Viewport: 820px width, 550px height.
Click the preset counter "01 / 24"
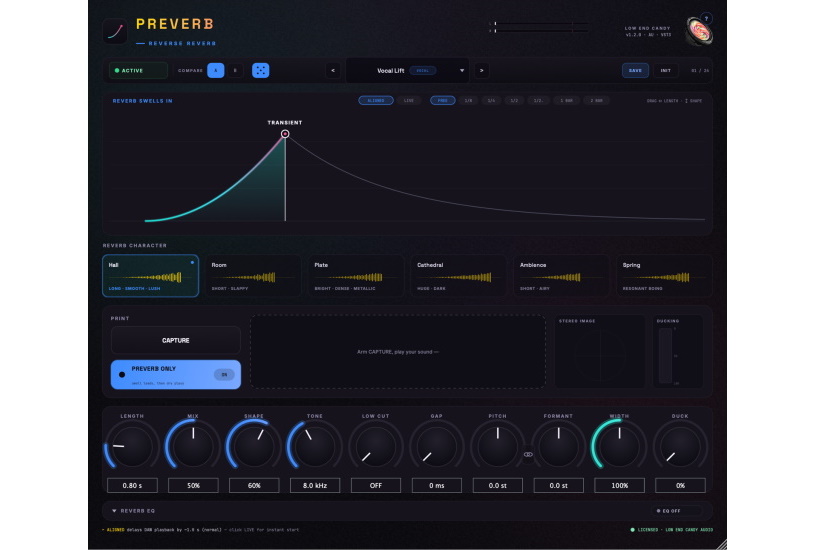(x=700, y=71)
